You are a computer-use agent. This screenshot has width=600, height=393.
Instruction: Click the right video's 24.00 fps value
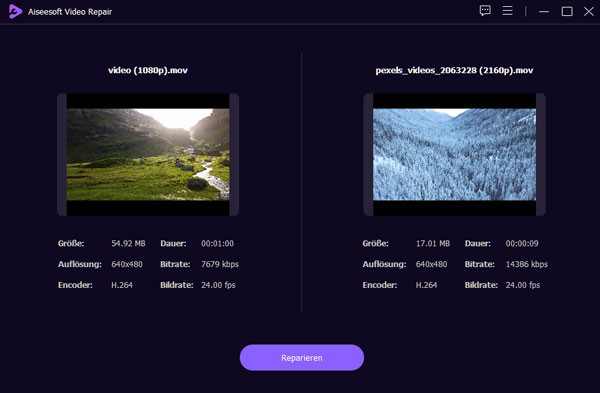(523, 285)
